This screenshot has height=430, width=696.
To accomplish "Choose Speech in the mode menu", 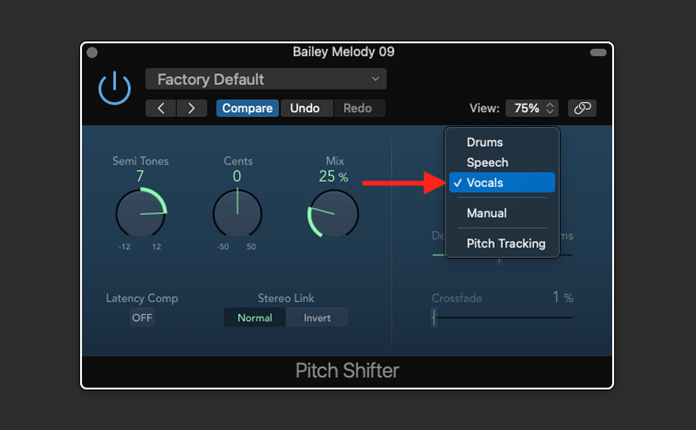I will point(487,162).
